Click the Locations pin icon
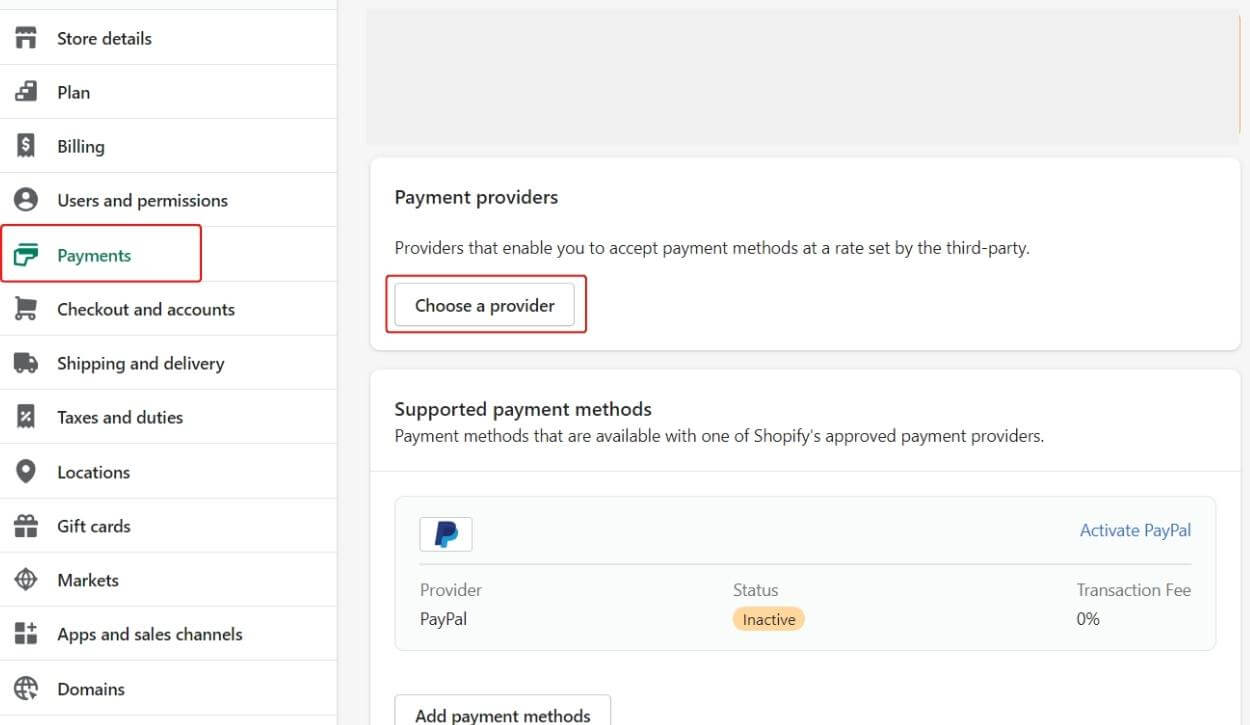1250x725 pixels. [24, 471]
